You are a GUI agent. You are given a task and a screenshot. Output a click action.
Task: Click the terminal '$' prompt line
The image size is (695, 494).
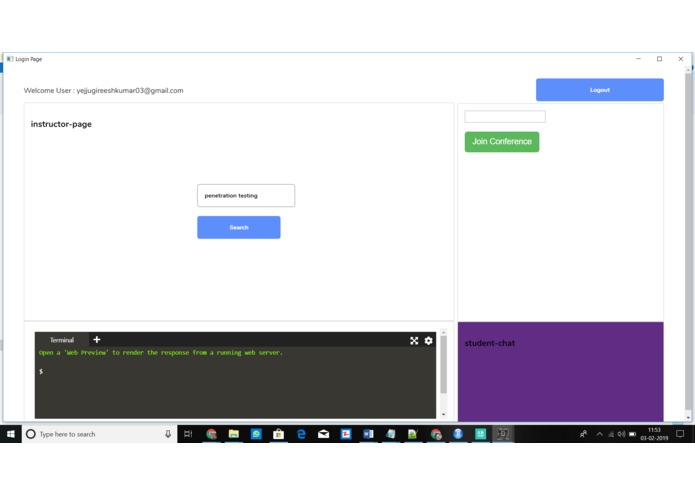[41, 371]
